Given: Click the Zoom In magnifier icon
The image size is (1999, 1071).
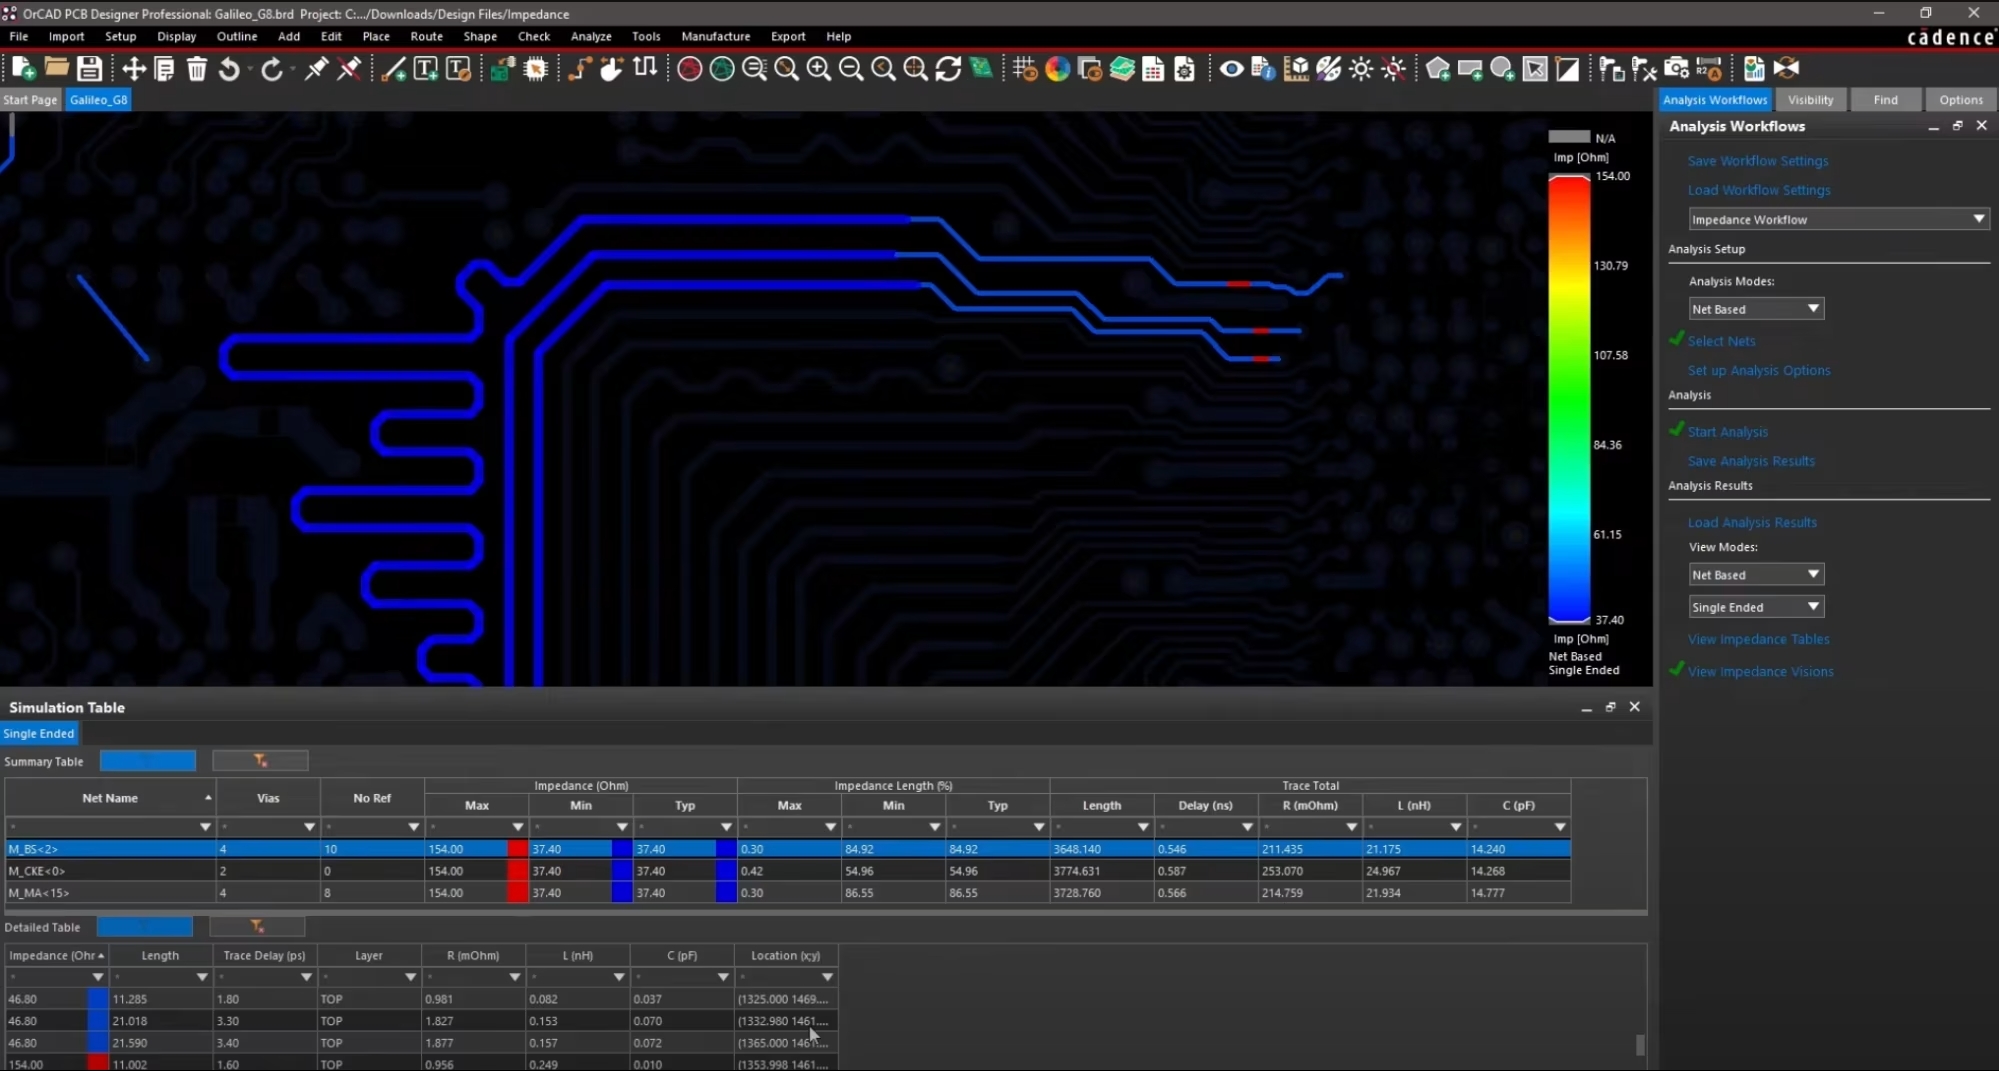Looking at the screenshot, I should 818,68.
